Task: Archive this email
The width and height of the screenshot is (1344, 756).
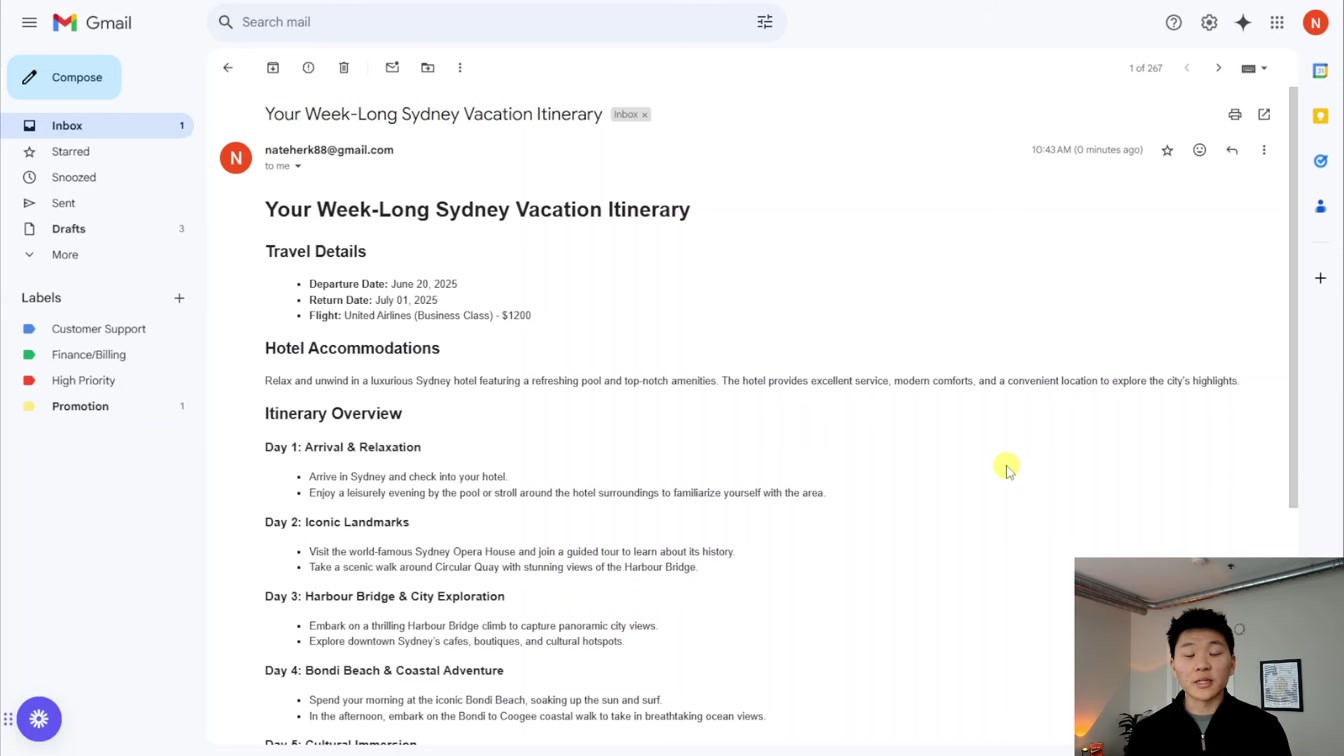Action: 273,68
